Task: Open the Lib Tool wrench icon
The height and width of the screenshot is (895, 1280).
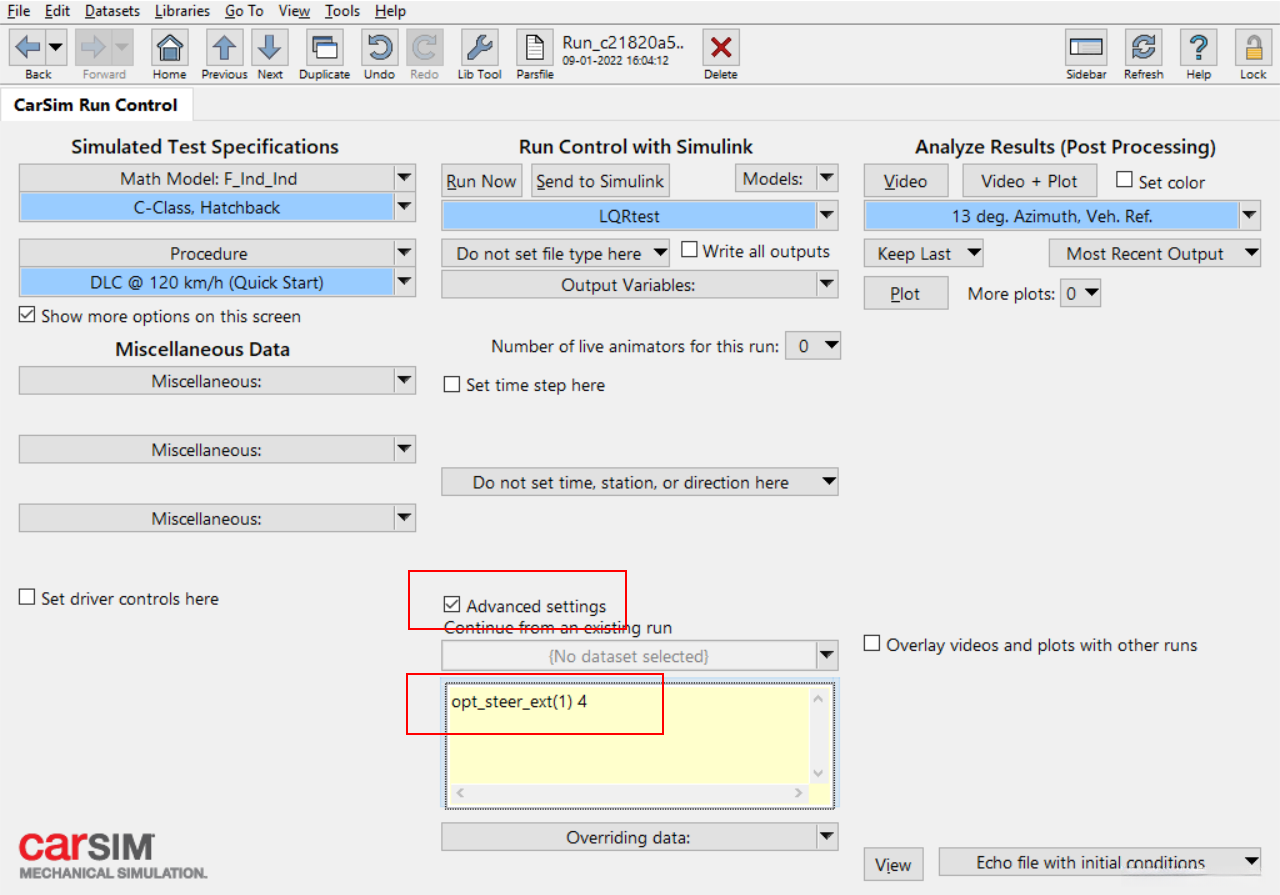Action: point(479,47)
